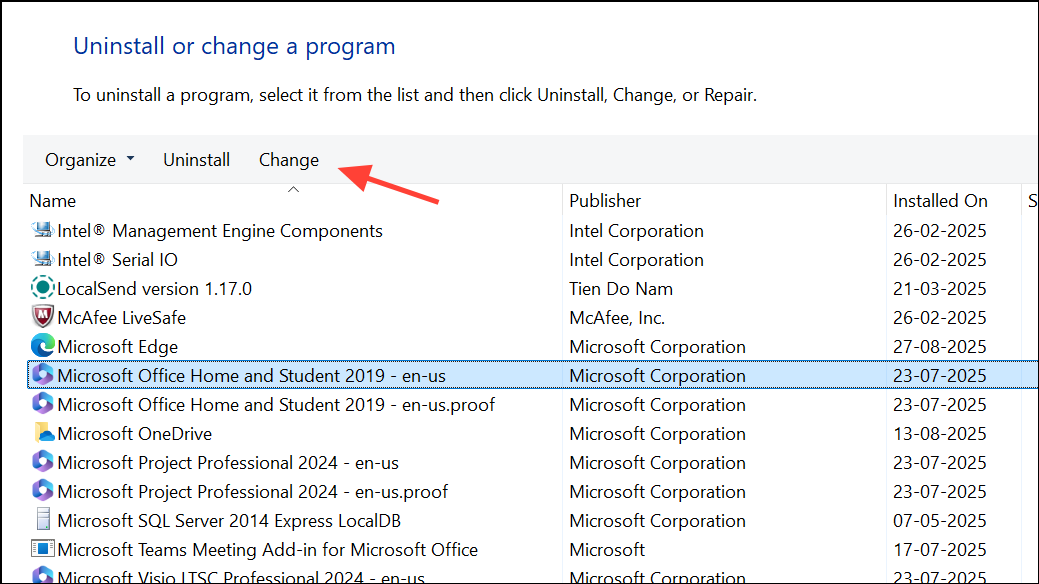
Task: Click icon of Project Professional 2024 en-us
Action: coord(42,462)
